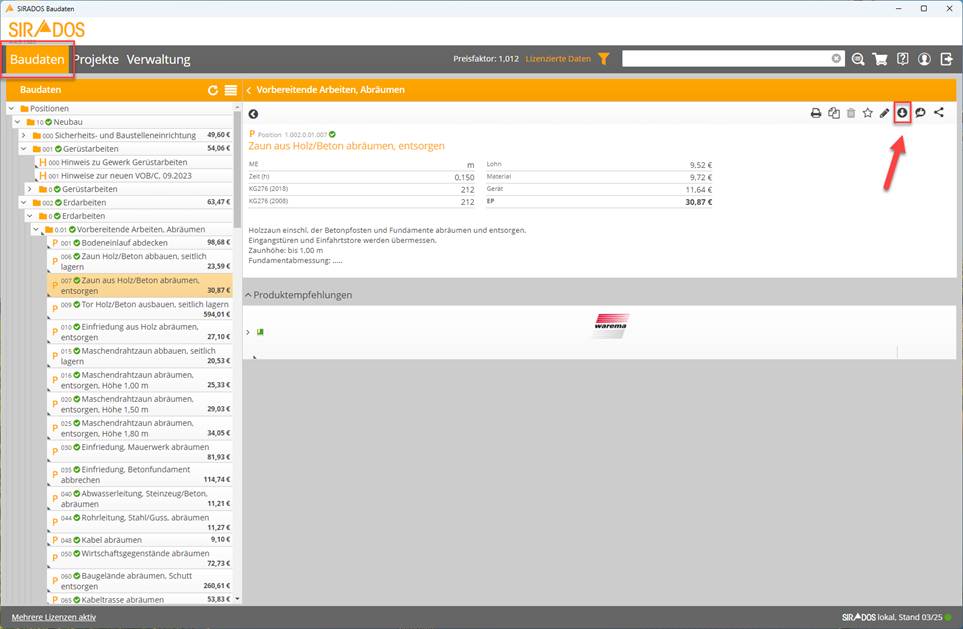Click Mehrere Lizenzen aktiv link
The height and width of the screenshot is (629, 963).
click(54, 617)
